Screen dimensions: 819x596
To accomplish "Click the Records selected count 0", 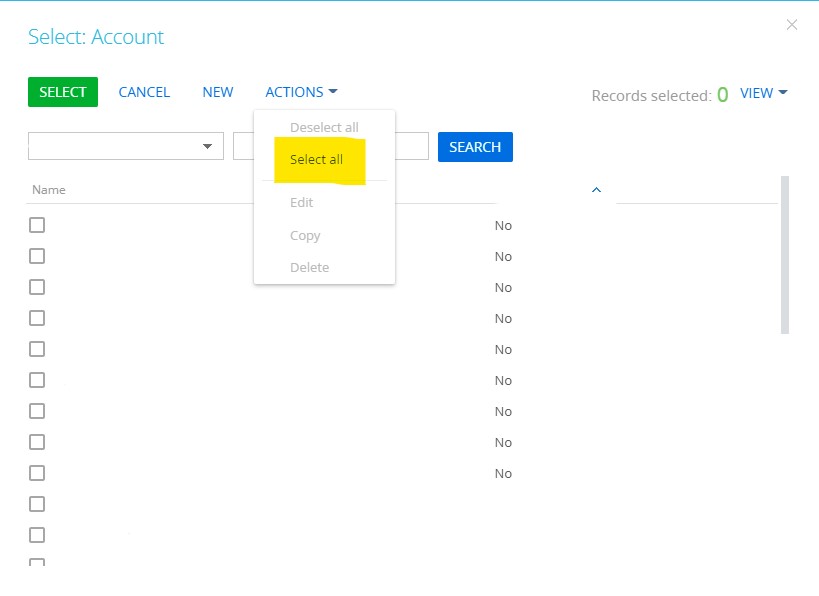I will pyautogui.click(x=722, y=95).
